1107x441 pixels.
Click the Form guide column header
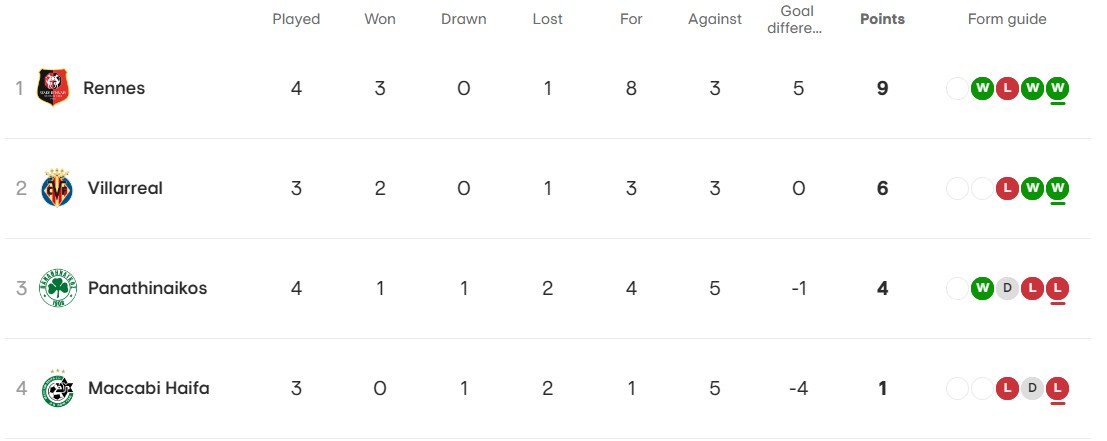coord(1007,19)
